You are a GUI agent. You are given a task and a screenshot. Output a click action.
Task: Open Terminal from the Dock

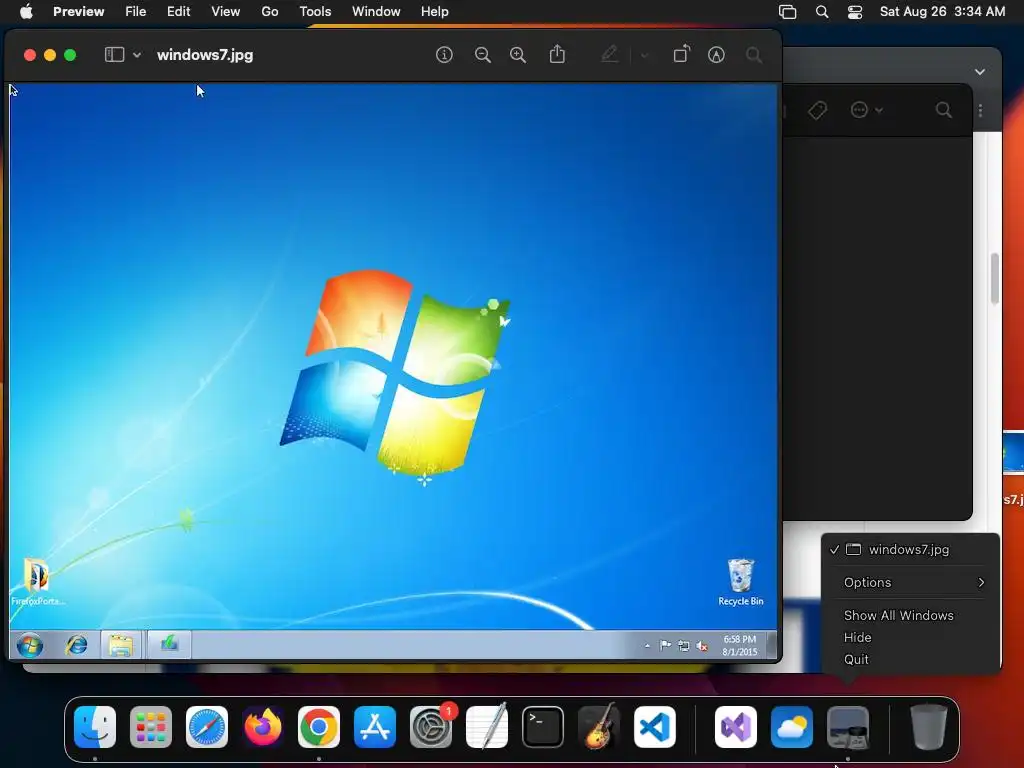coord(543,727)
